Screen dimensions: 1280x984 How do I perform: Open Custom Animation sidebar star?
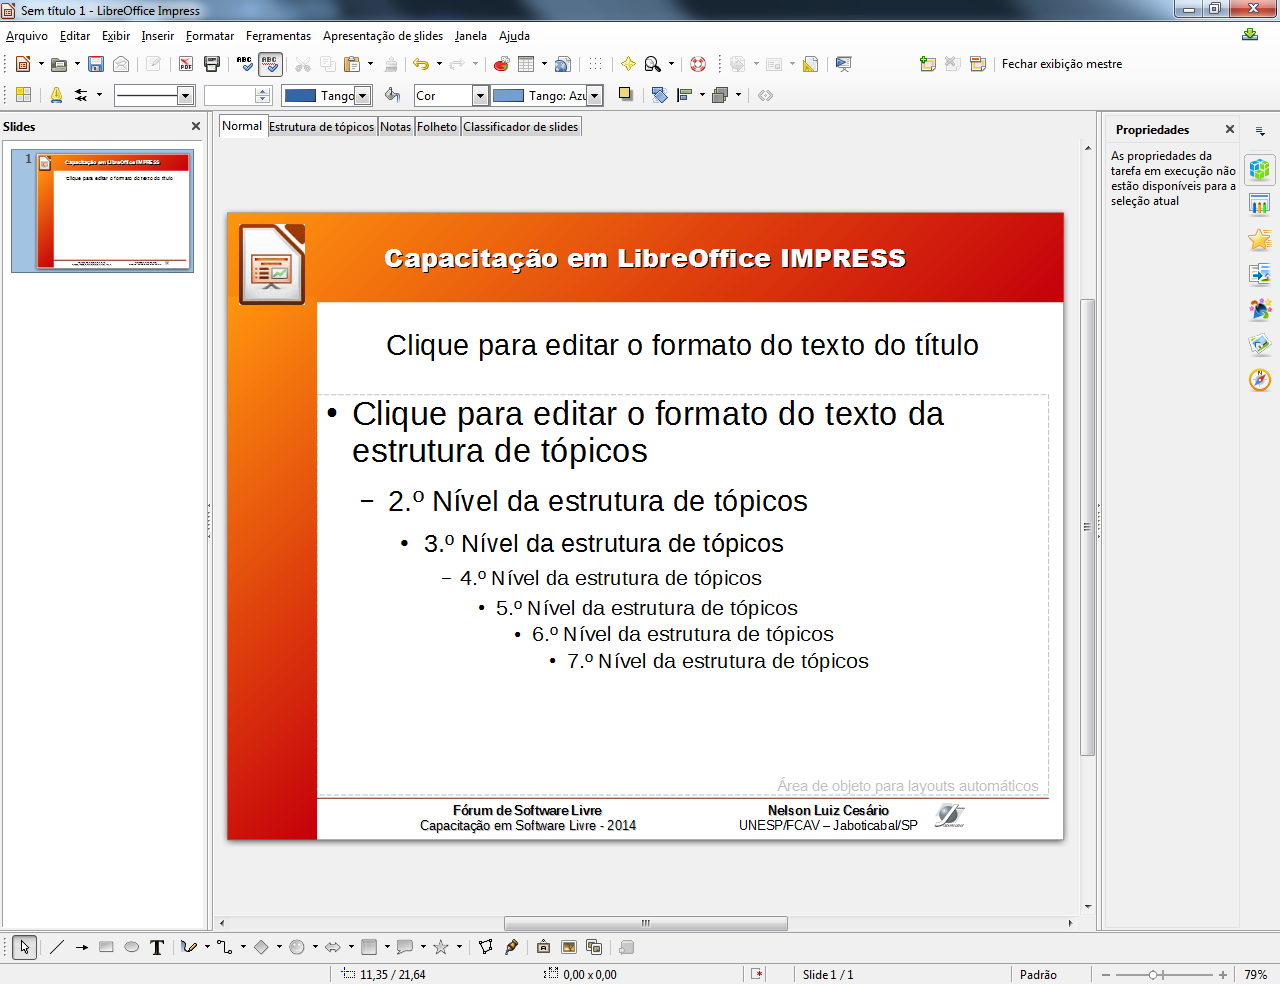click(x=1260, y=239)
